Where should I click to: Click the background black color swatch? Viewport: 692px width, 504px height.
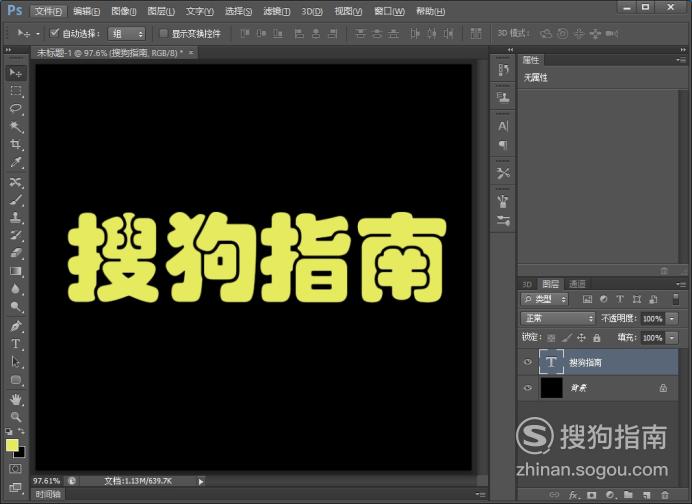(21, 453)
